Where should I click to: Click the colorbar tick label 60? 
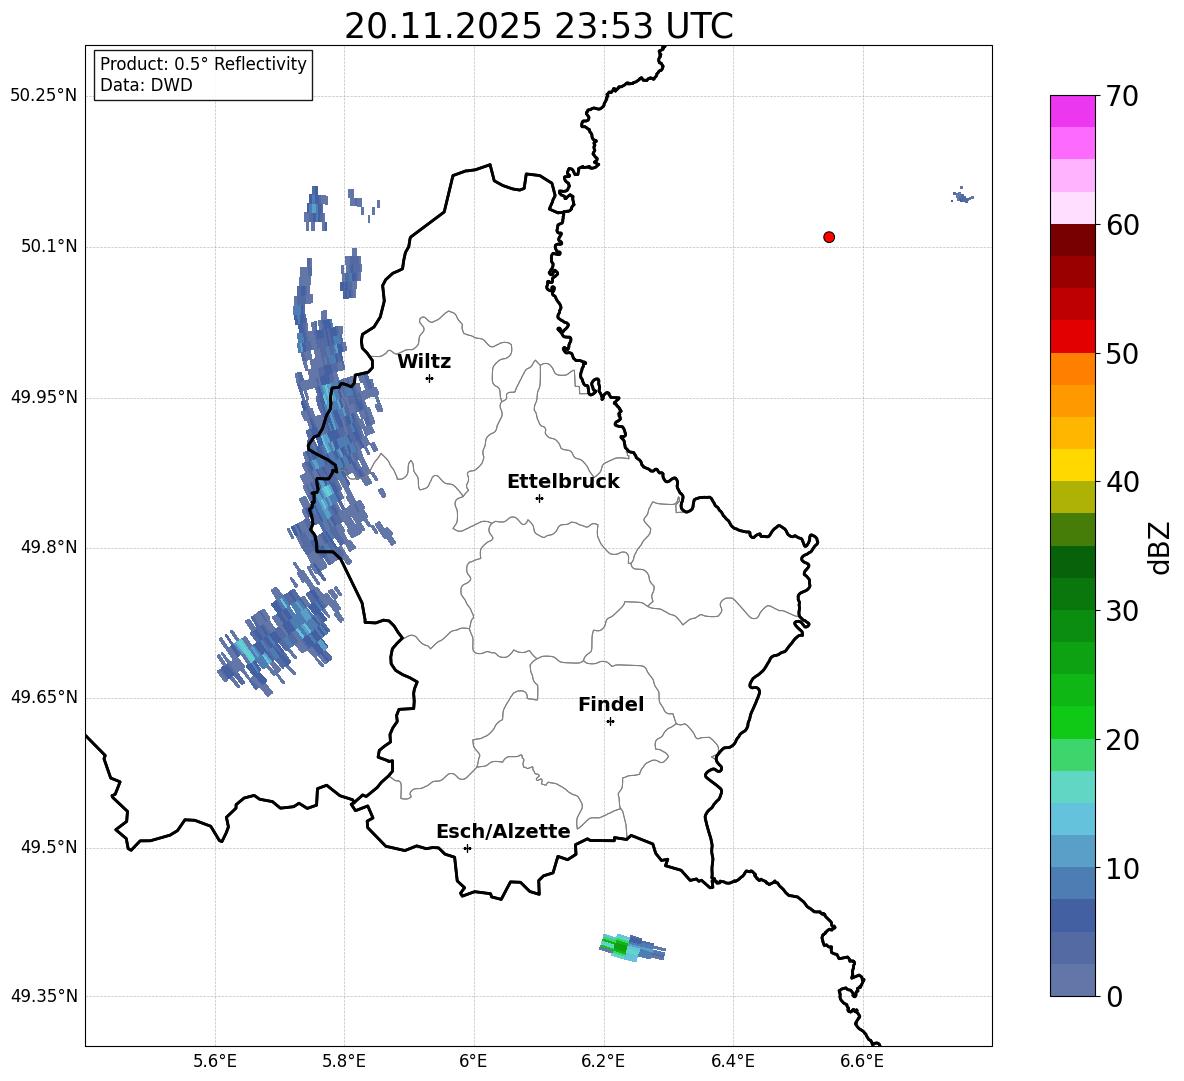(x=1122, y=225)
